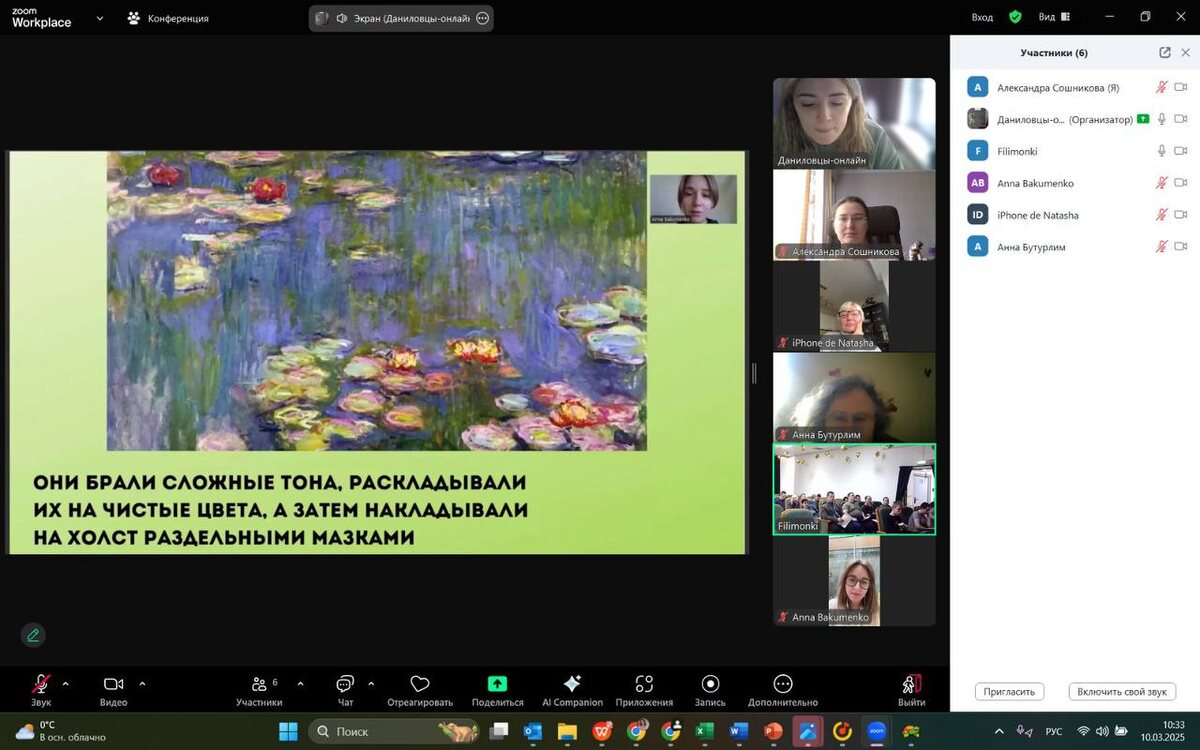Unmute microphone using the Звук button
1200x750 pixels.
41,690
